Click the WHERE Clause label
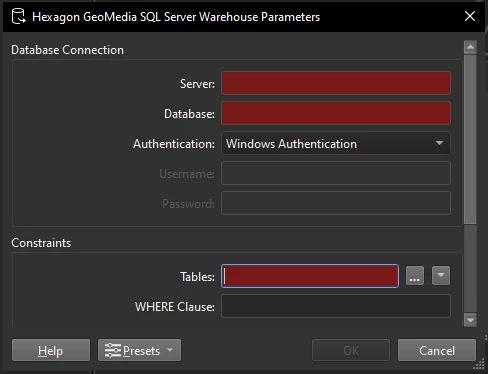Screen dimensions: 488x374 click(175, 307)
